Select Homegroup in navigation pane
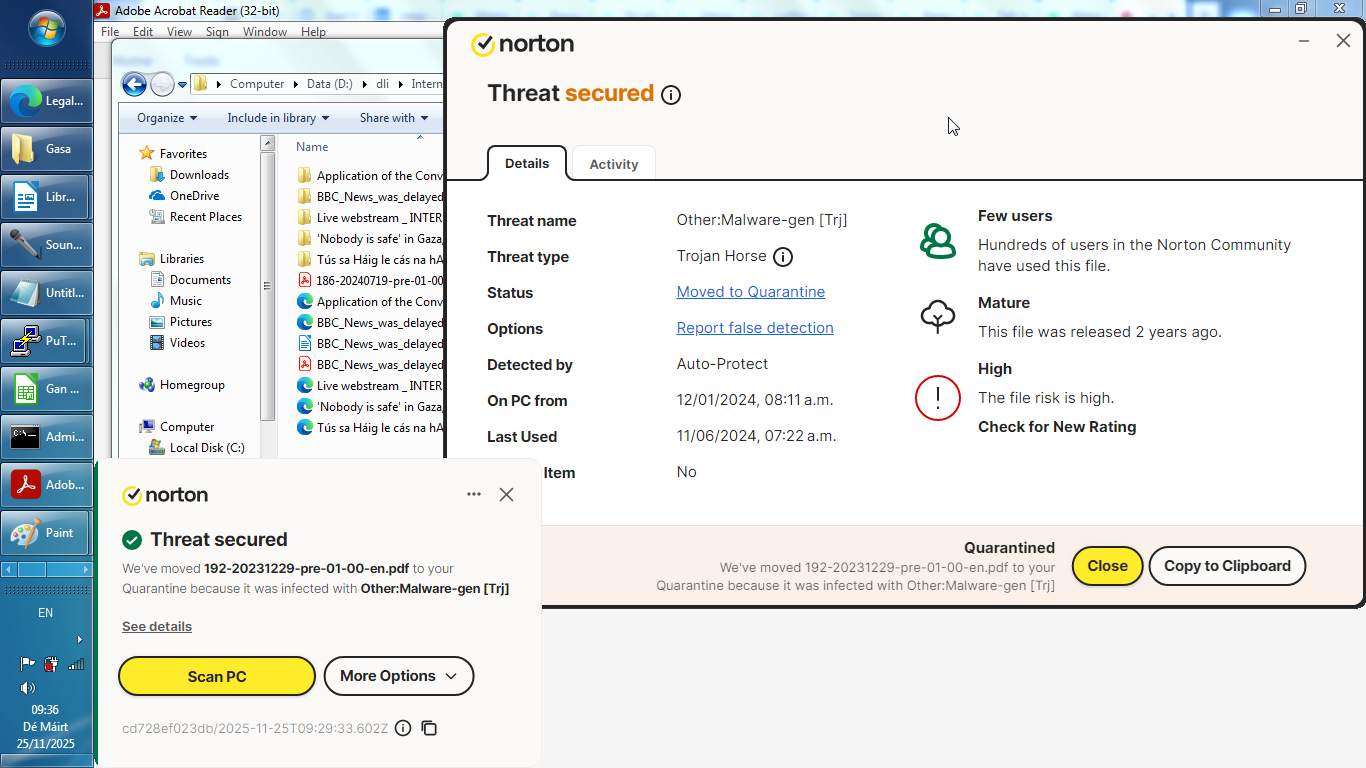The height and width of the screenshot is (768, 1366). pos(191,385)
